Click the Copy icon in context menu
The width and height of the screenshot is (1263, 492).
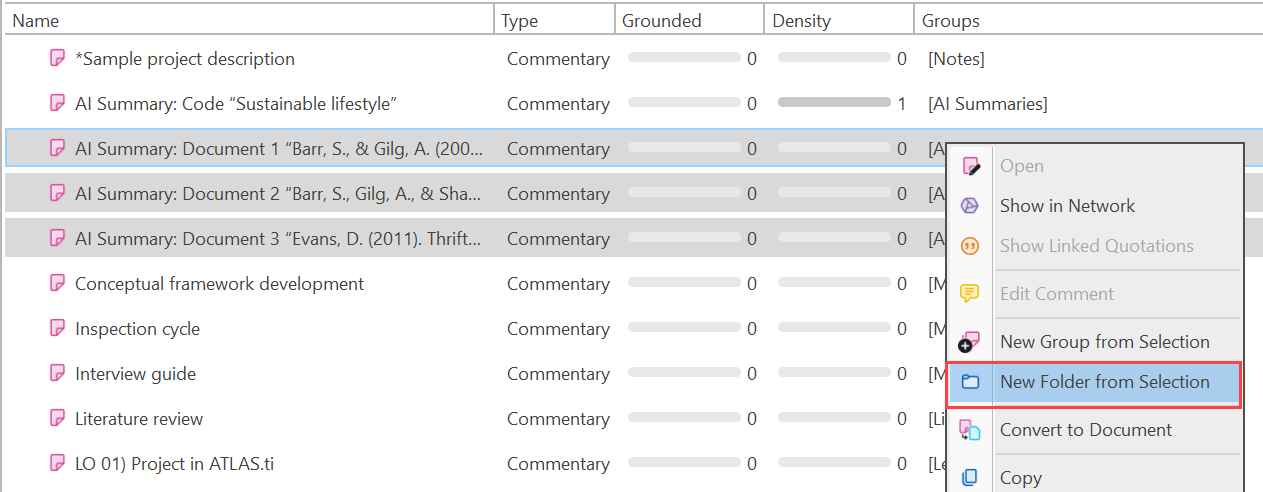click(x=969, y=478)
